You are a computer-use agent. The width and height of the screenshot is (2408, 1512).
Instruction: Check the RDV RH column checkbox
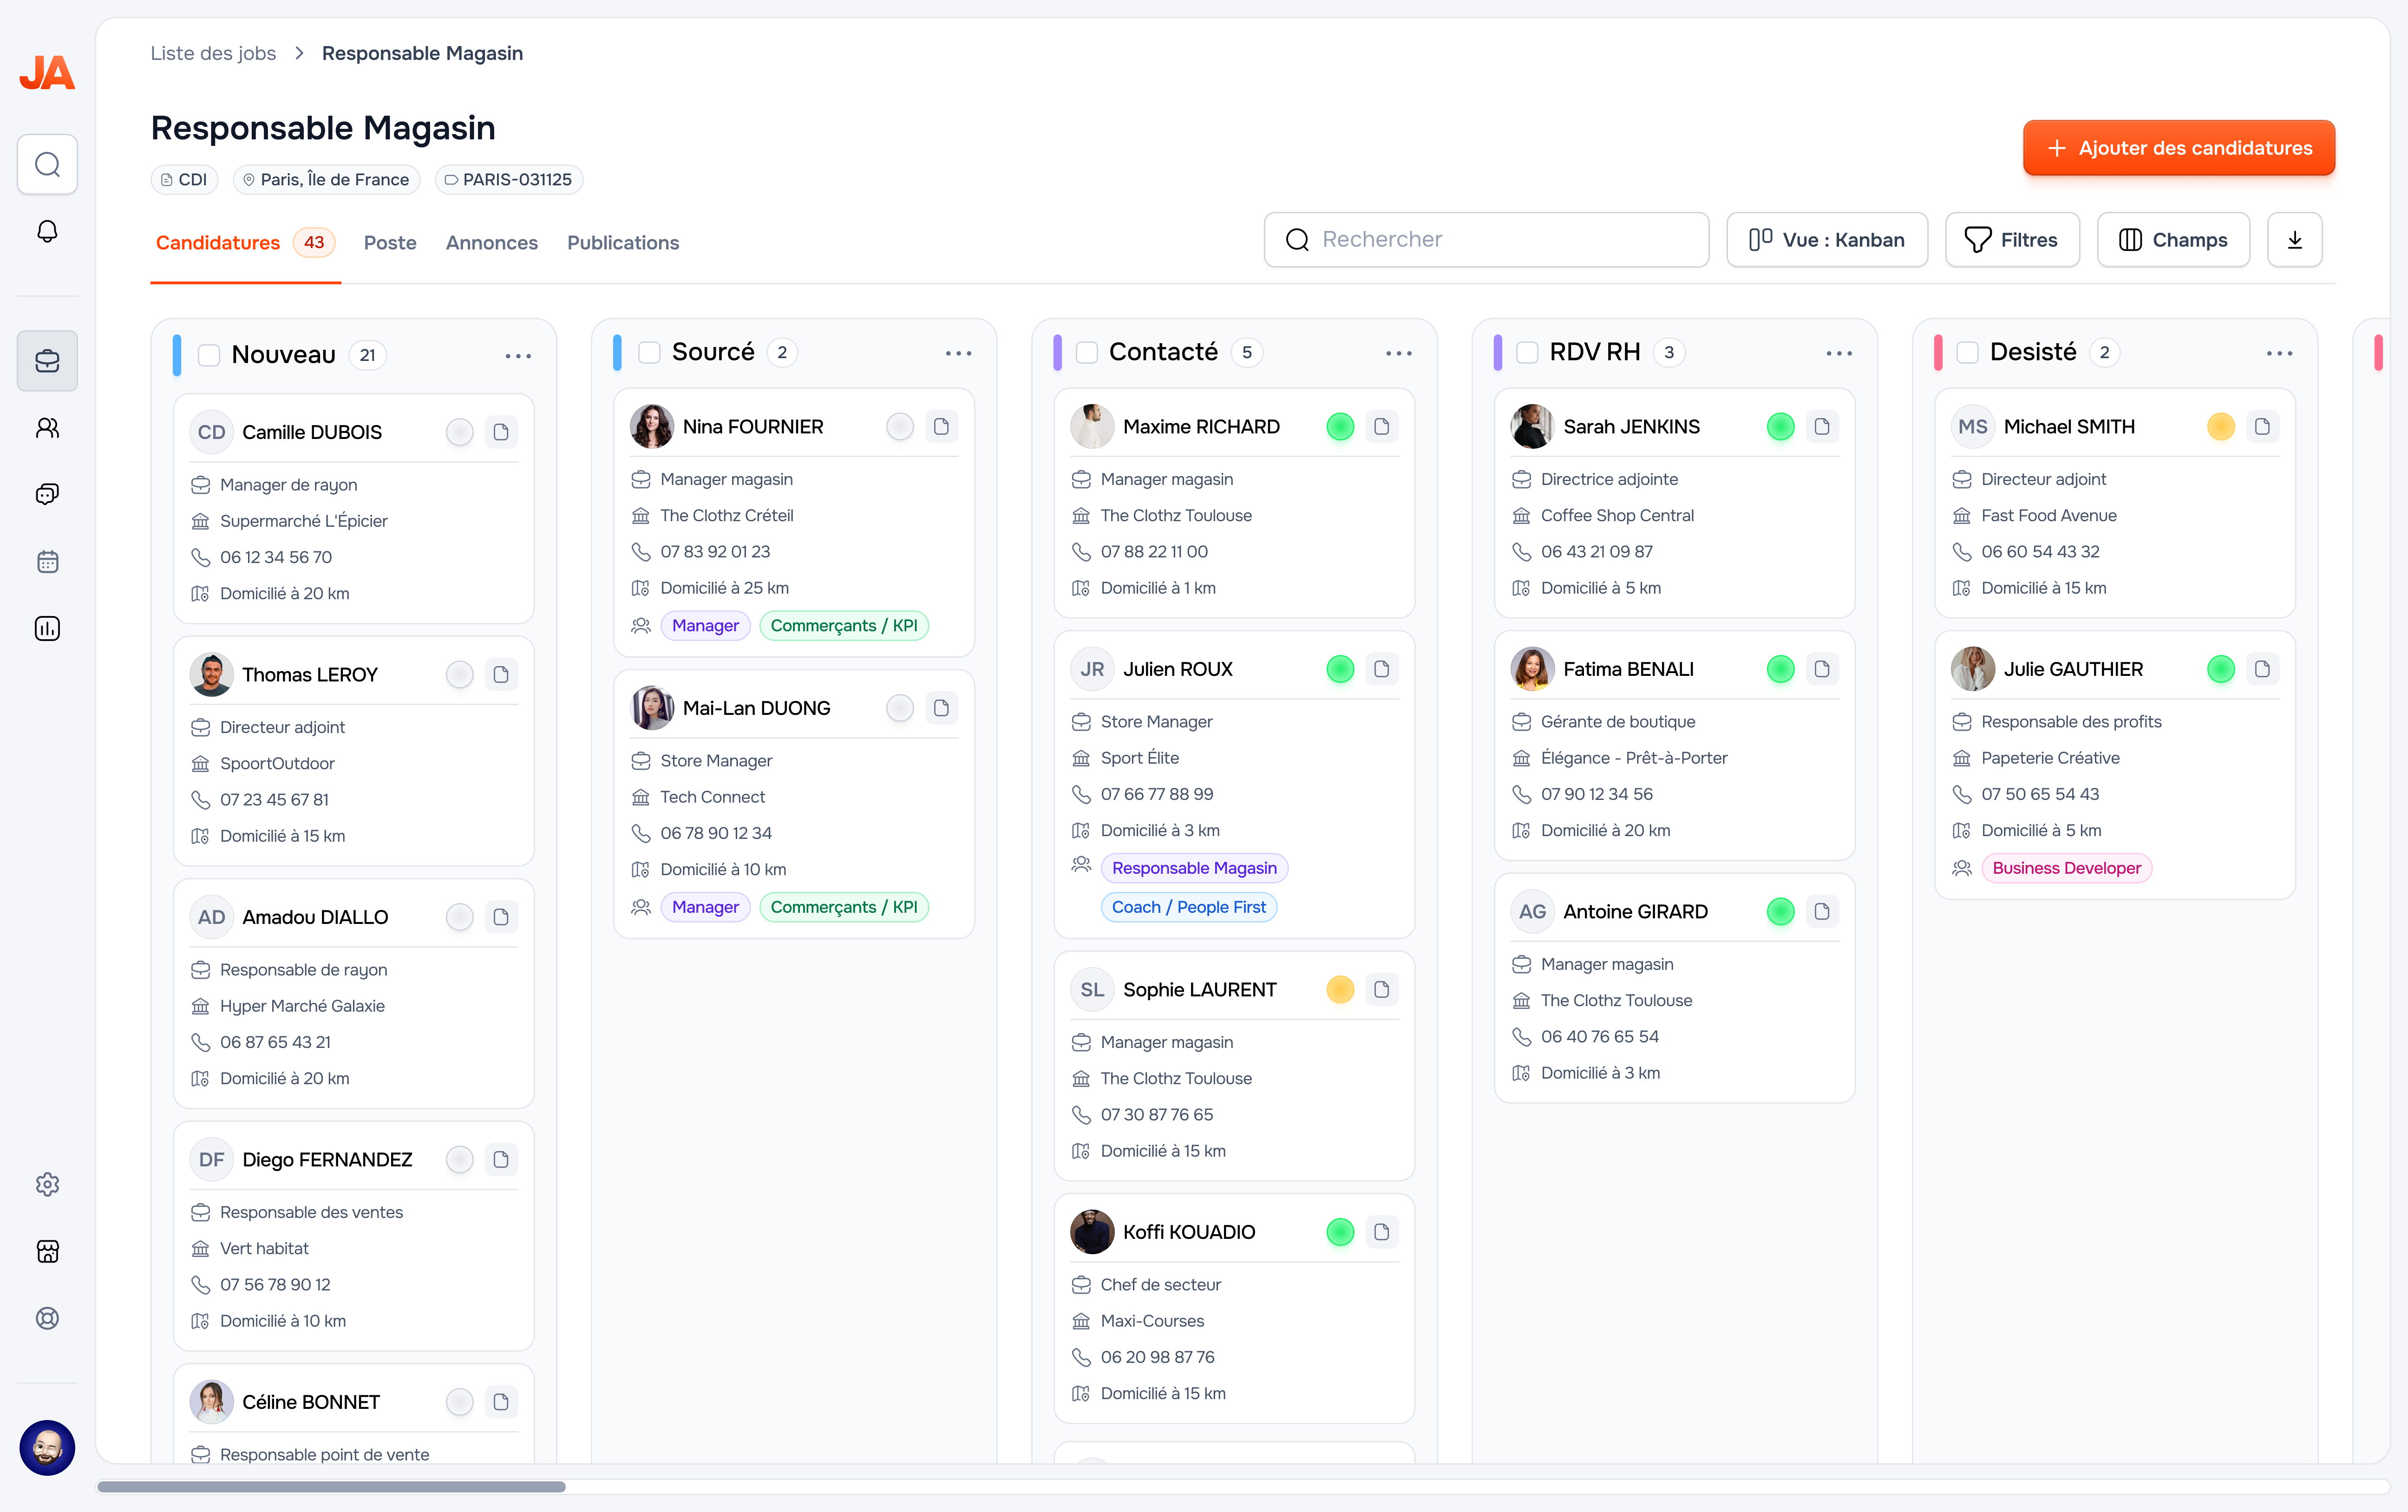[x=1527, y=352]
